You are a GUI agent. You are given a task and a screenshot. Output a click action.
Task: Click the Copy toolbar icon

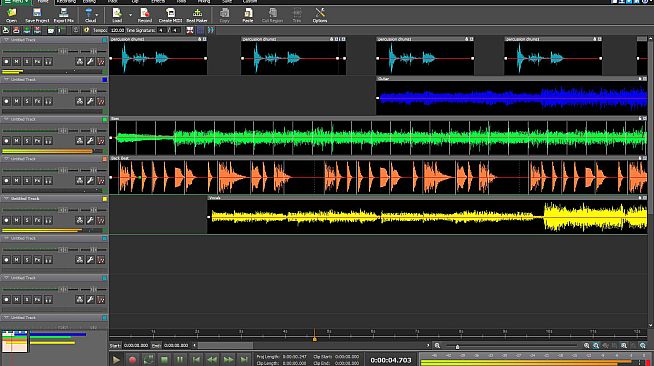[x=224, y=15]
